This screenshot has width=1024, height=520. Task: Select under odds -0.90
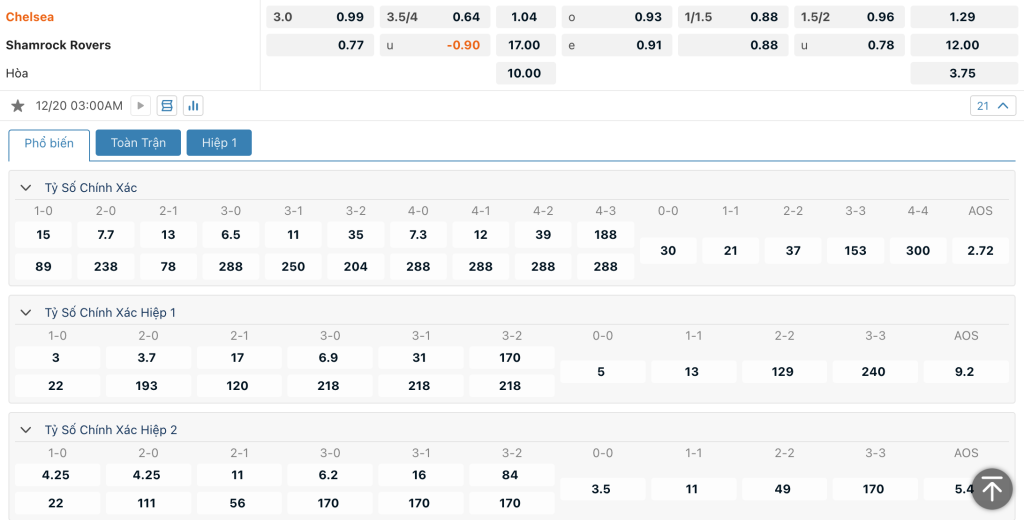pyautogui.click(x=435, y=45)
